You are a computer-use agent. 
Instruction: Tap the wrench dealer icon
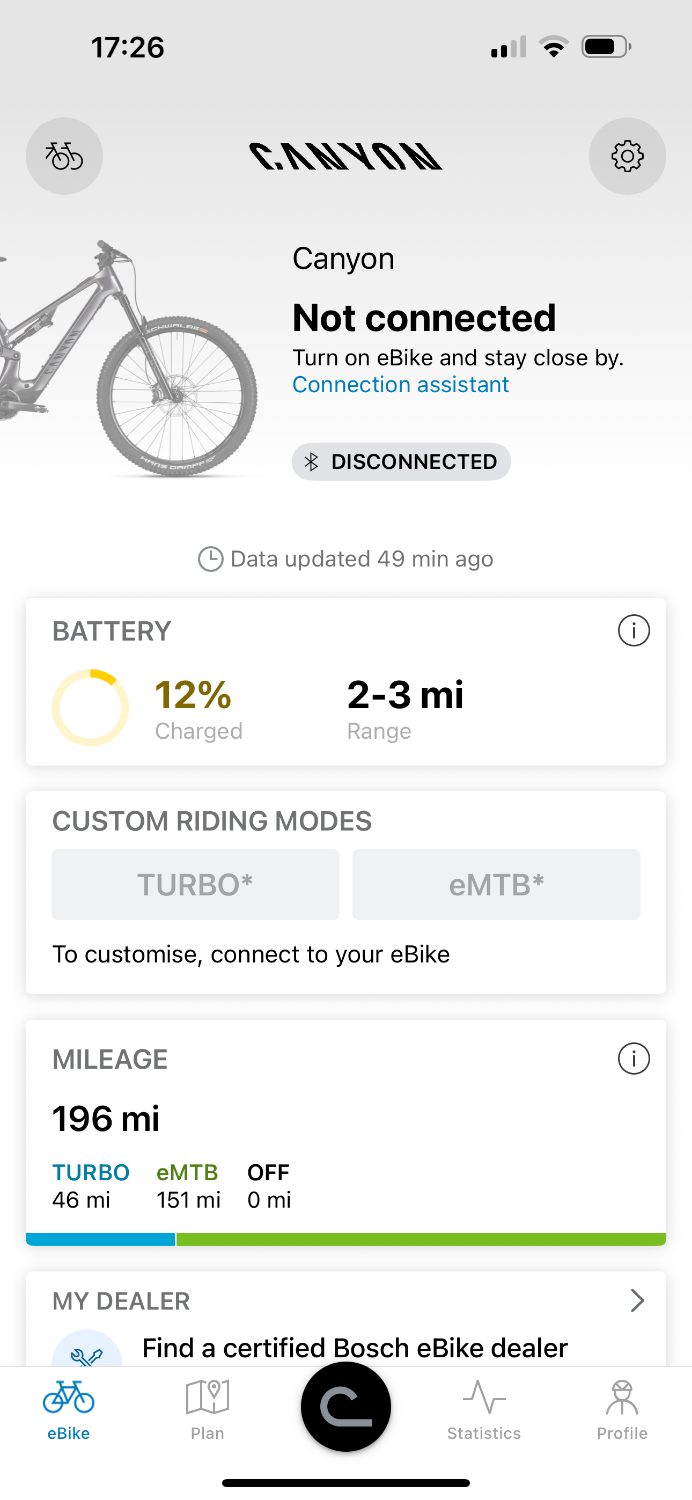pos(87,1354)
